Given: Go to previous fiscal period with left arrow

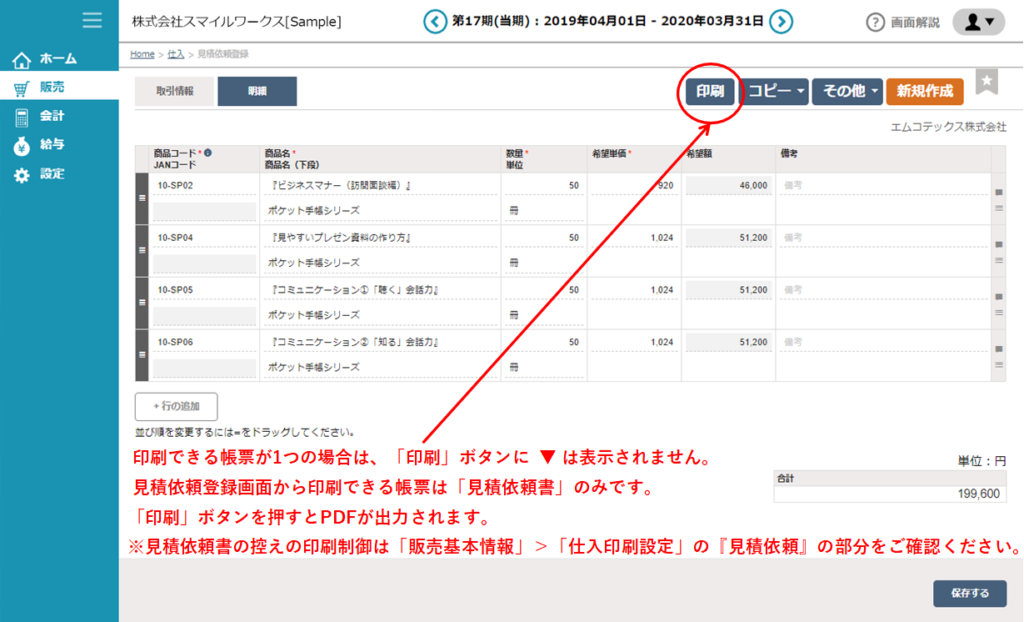Looking at the screenshot, I should [x=435, y=21].
